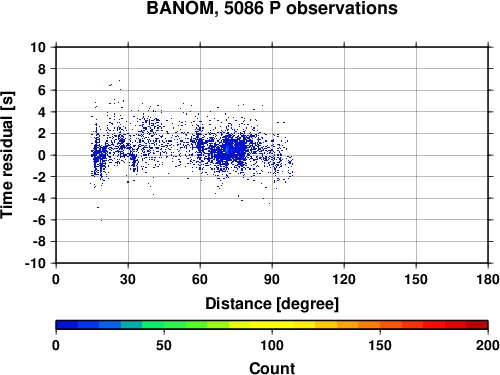Click colorbar tick label "100"

(272, 345)
